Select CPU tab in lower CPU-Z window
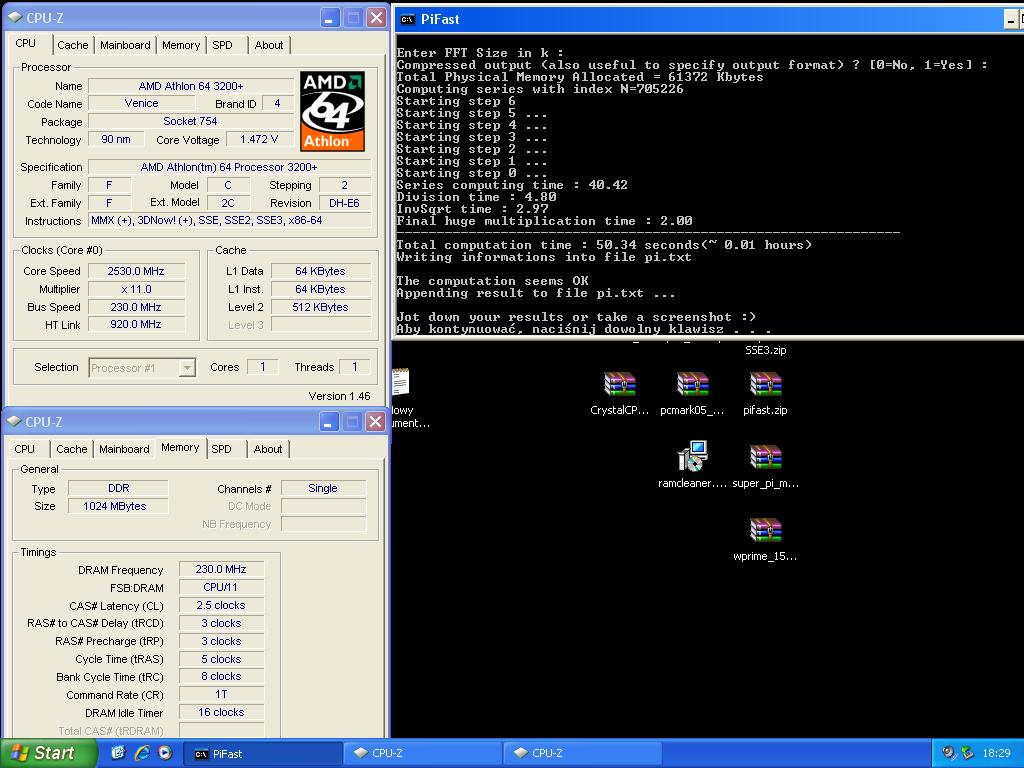 [x=25, y=449]
